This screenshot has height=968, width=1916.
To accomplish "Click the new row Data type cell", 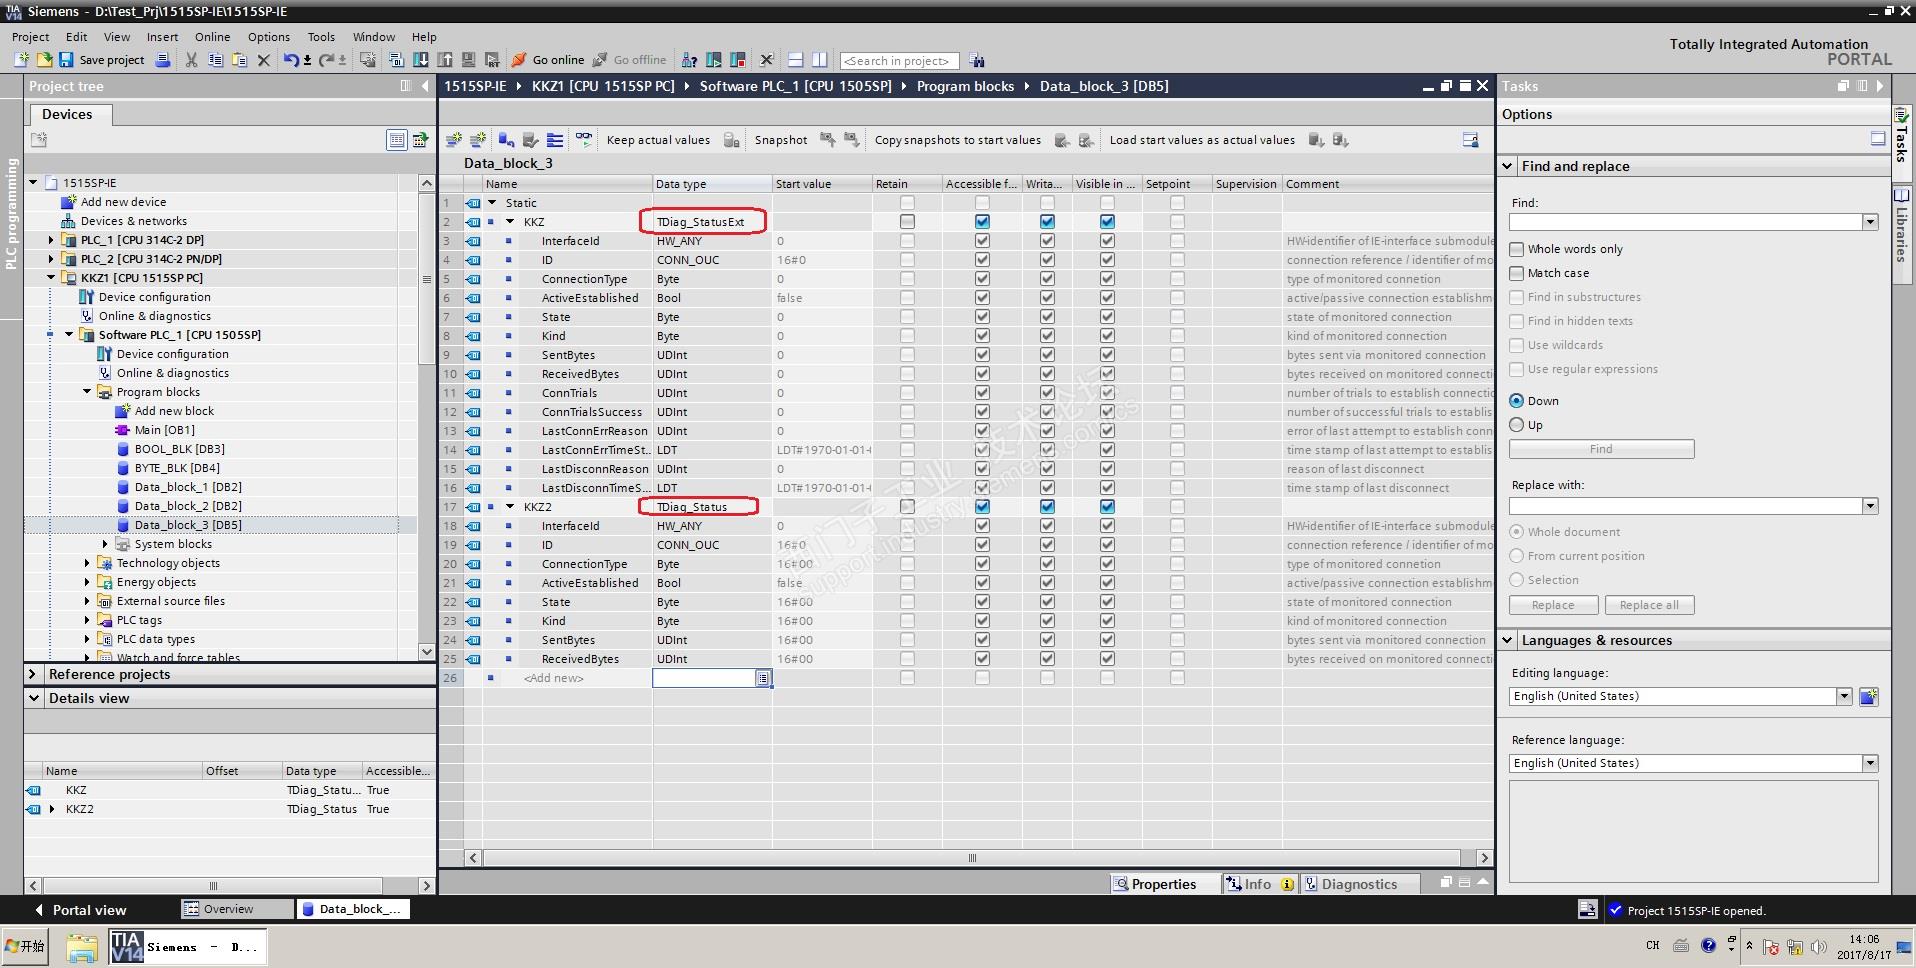I will [705, 678].
